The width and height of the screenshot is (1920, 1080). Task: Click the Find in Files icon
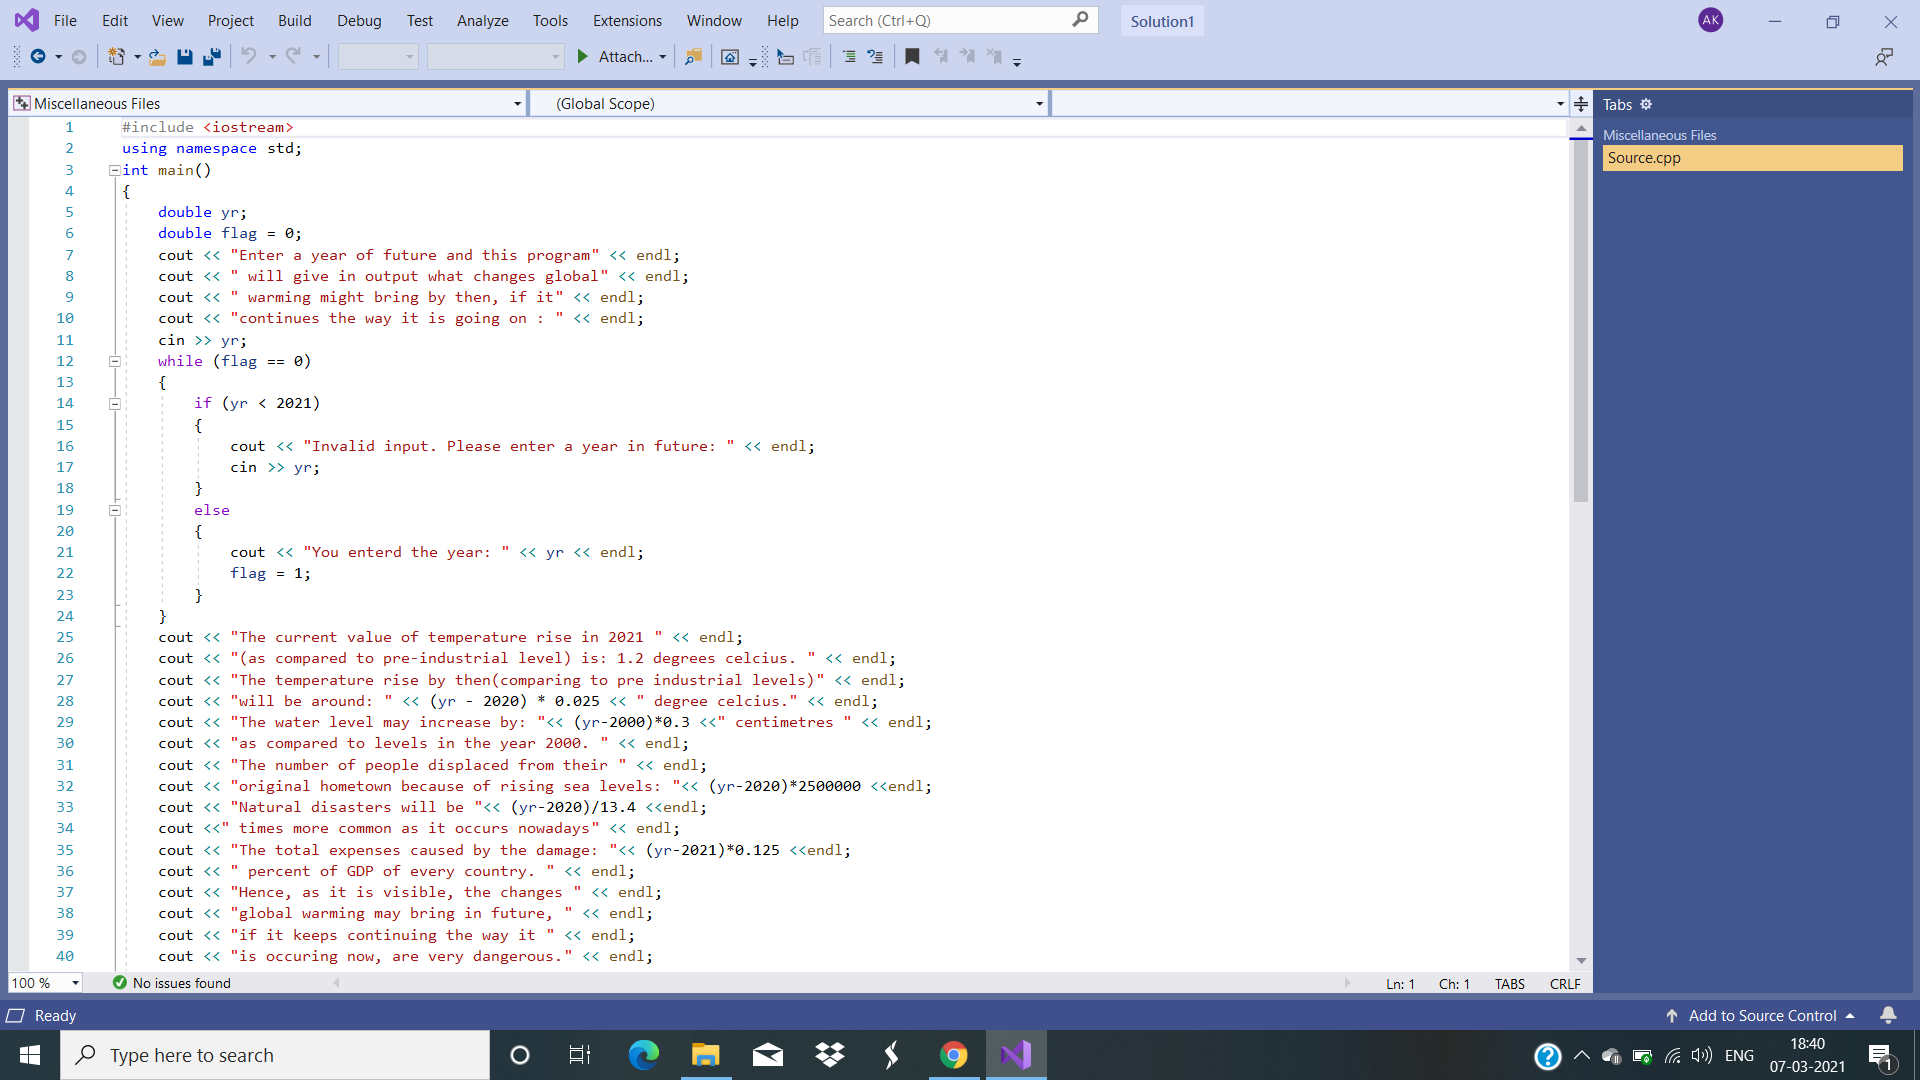click(693, 57)
